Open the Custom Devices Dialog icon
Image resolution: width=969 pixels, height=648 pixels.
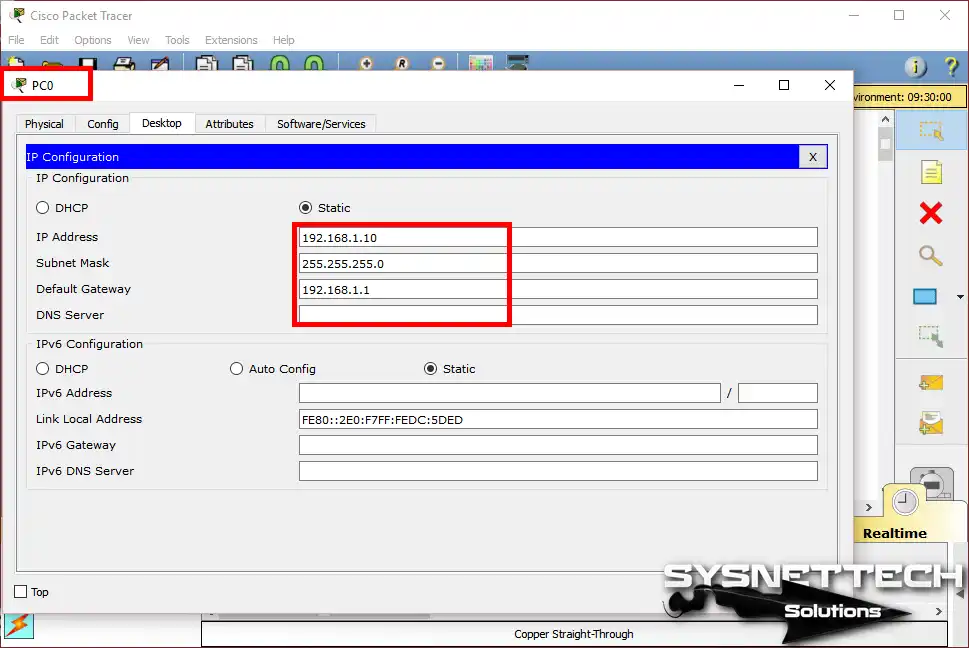pyautogui.click(x=517, y=62)
